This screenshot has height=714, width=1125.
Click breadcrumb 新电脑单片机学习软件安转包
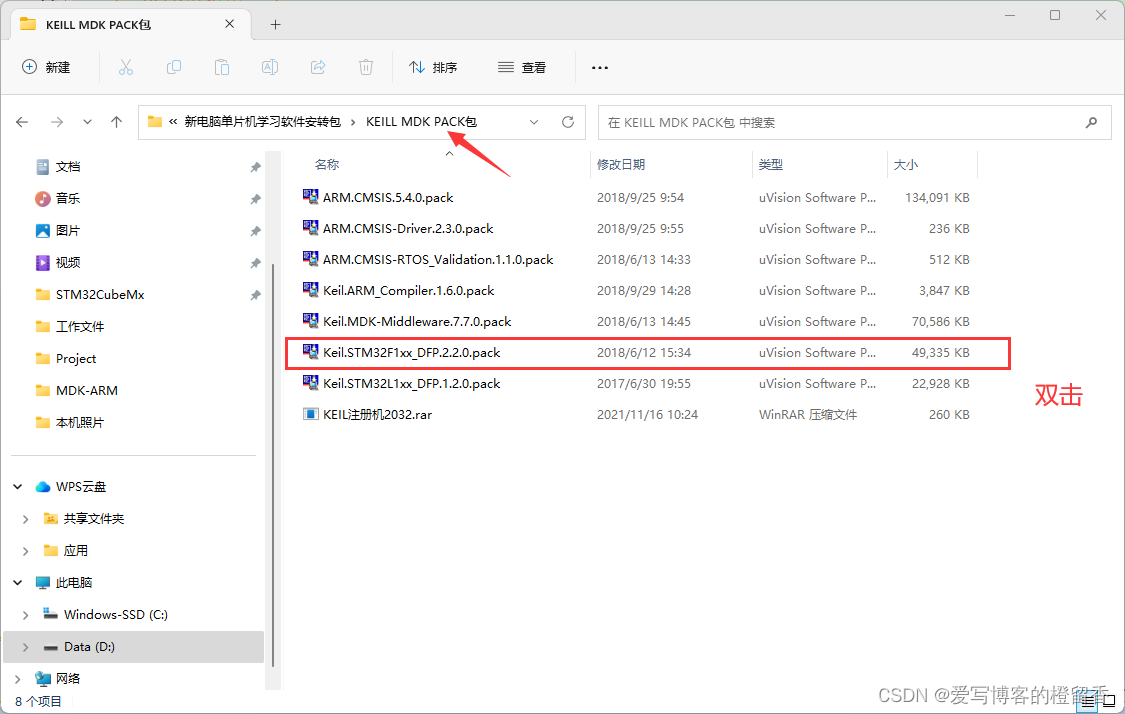pyautogui.click(x=263, y=122)
